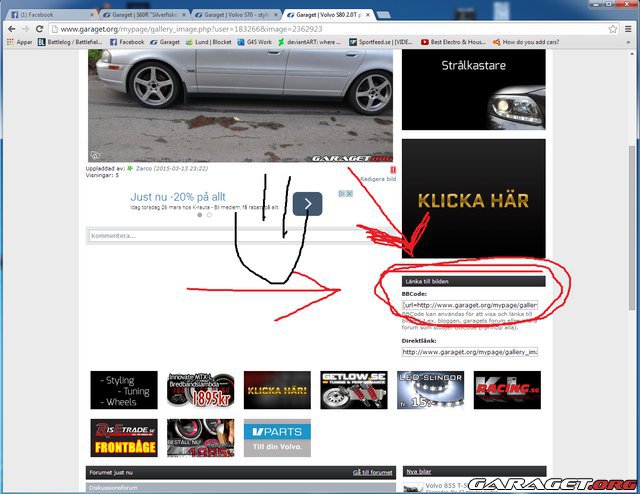Open the Apper apps shortcut

click(x=19, y=42)
